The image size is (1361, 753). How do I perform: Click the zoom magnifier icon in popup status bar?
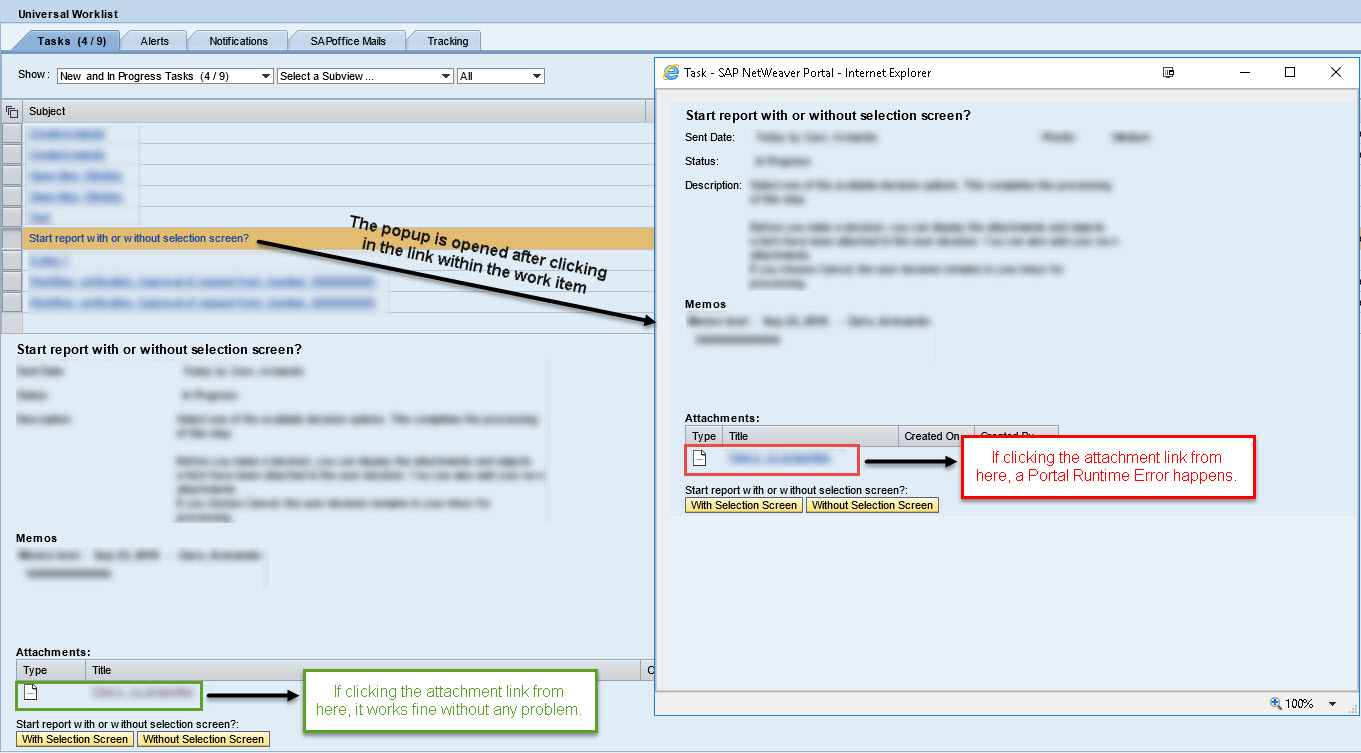[1275, 704]
